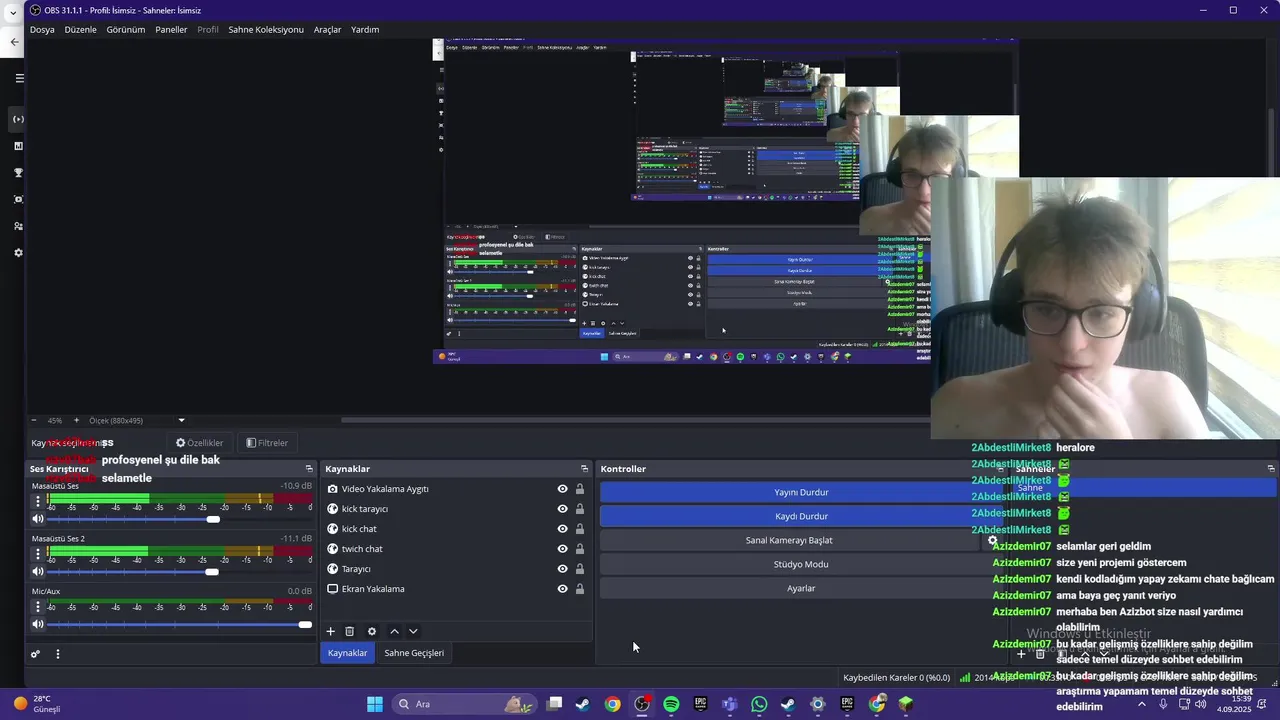
Task: Click the Ara taskbar search box
Action: 465,704
